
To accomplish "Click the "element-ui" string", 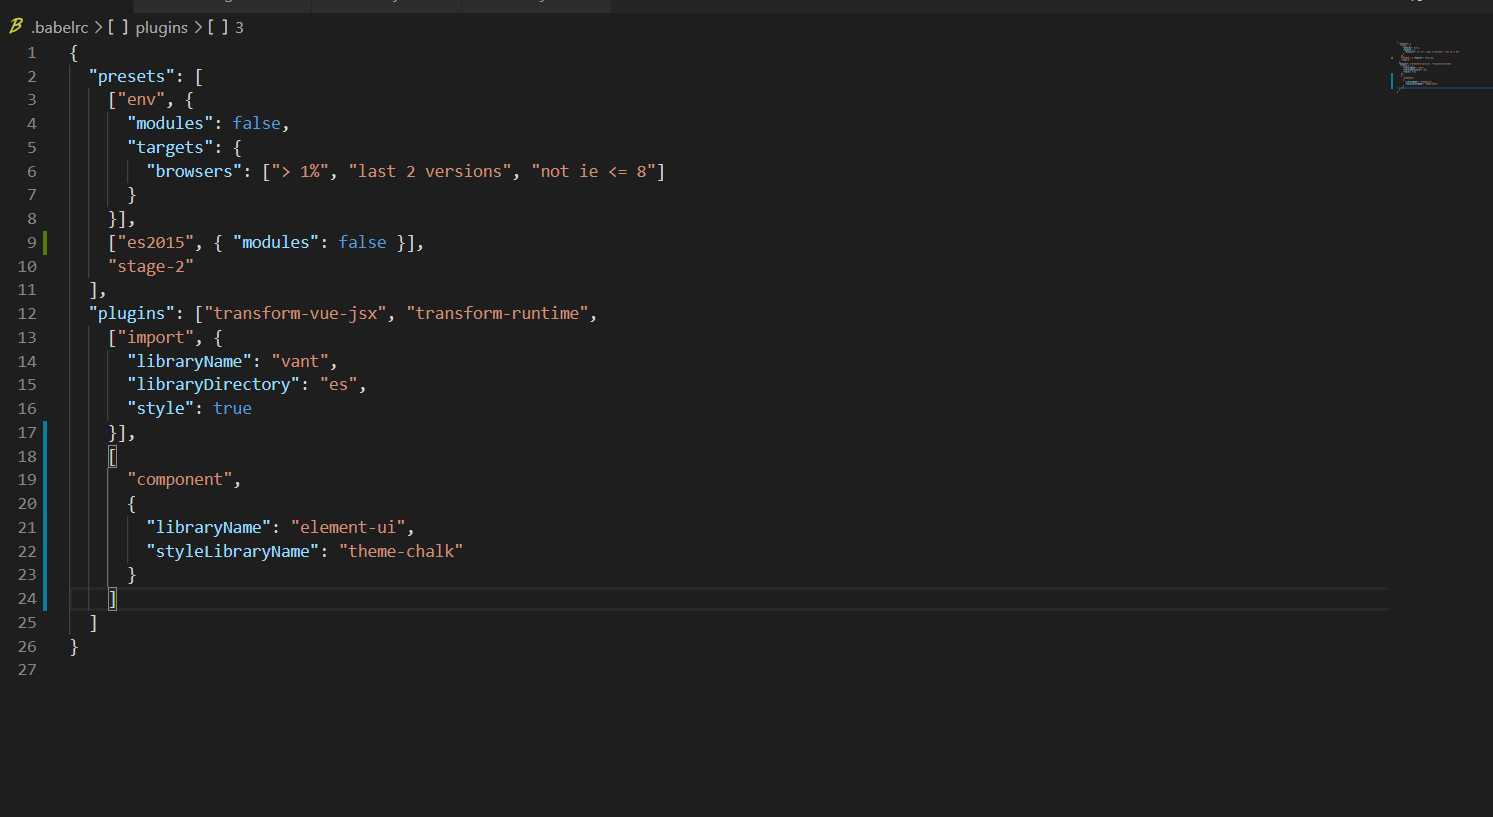I will [348, 527].
